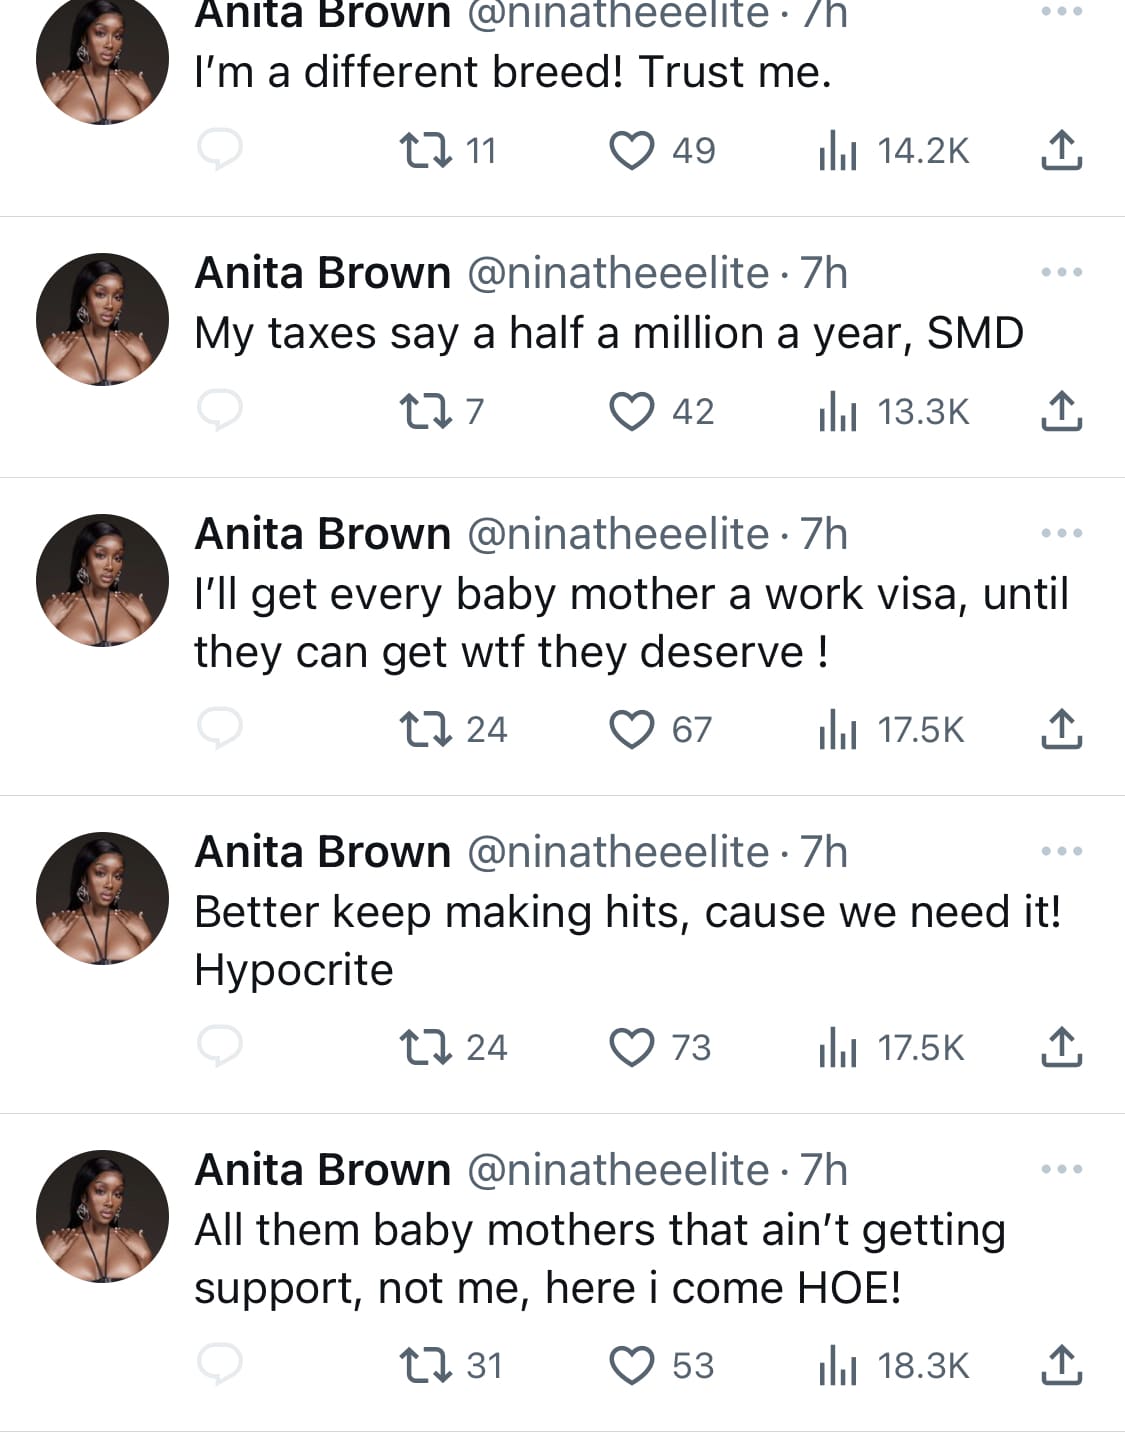Viewport: 1125px width, 1441px height.
Task: Reply to the "work visa" tweet
Action: (219, 729)
